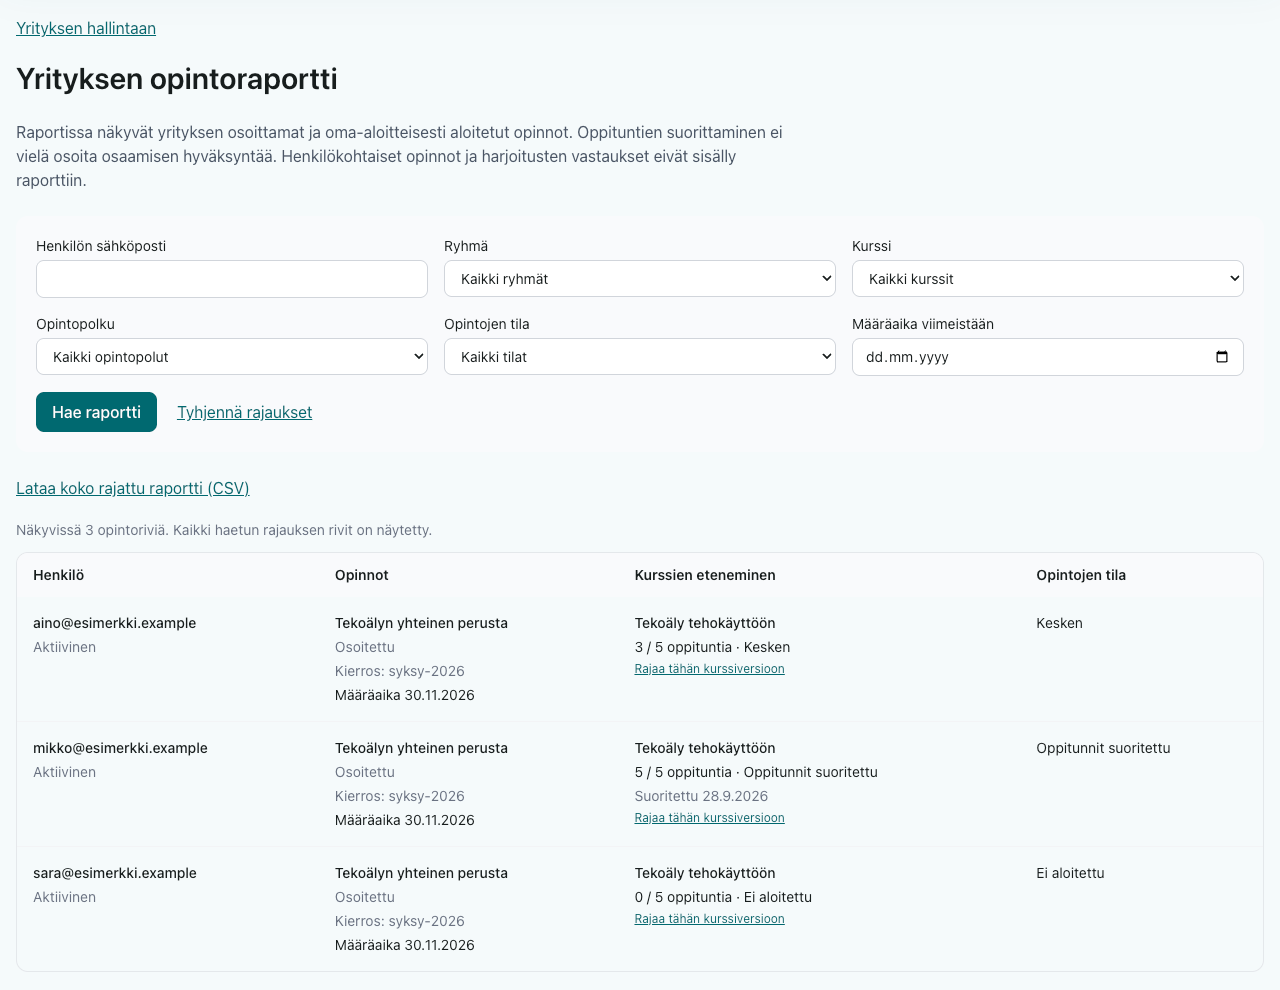Select the email sara@esimerkki.example
The width and height of the screenshot is (1280, 990).
[115, 873]
